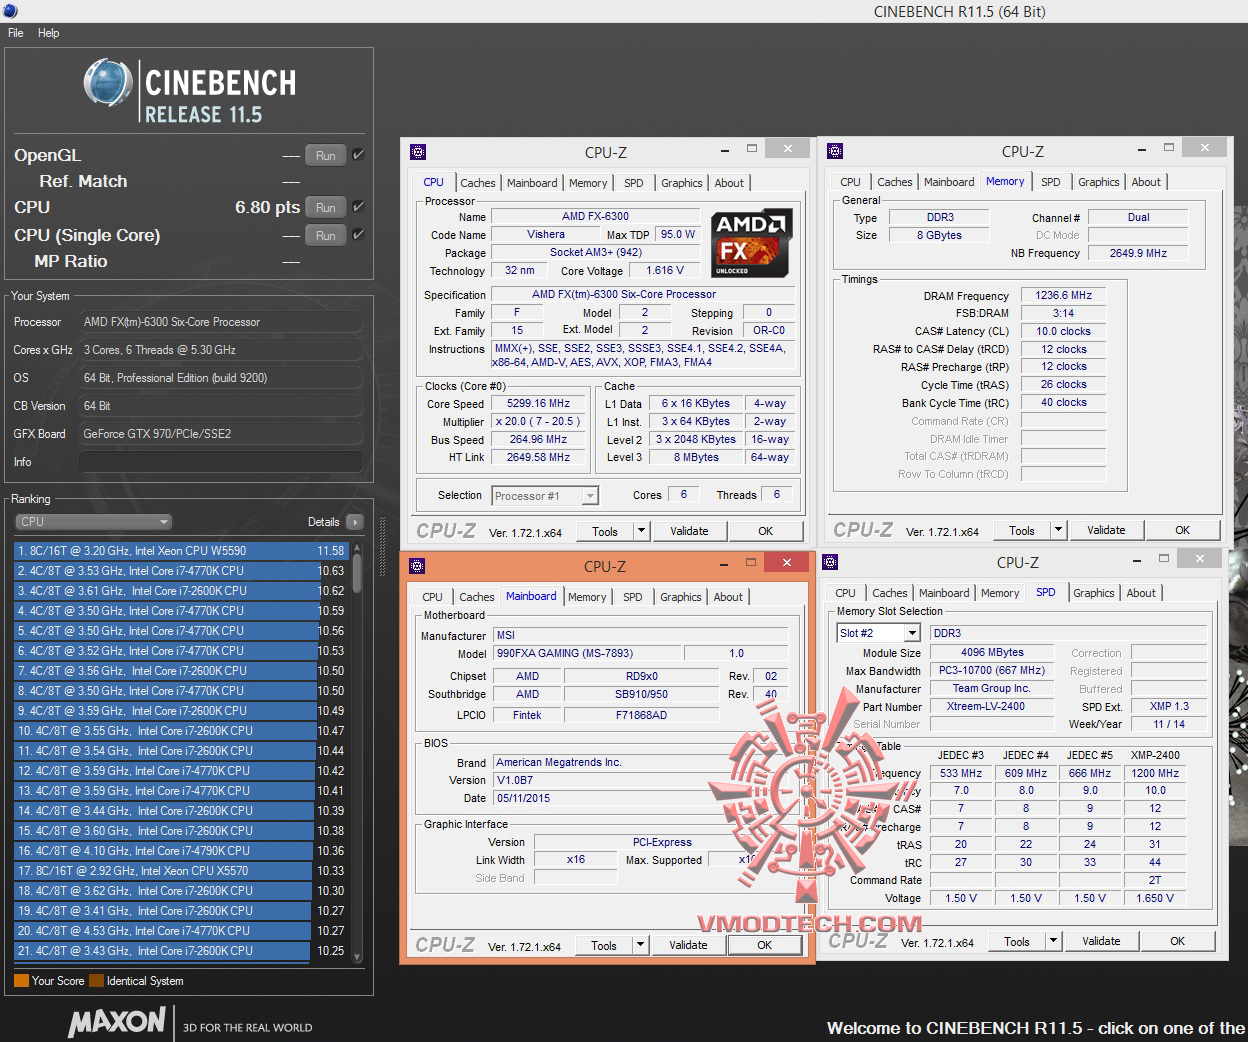Toggle the OpenGL test checkbox
This screenshot has width=1248, height=1042.
point(358,155)
